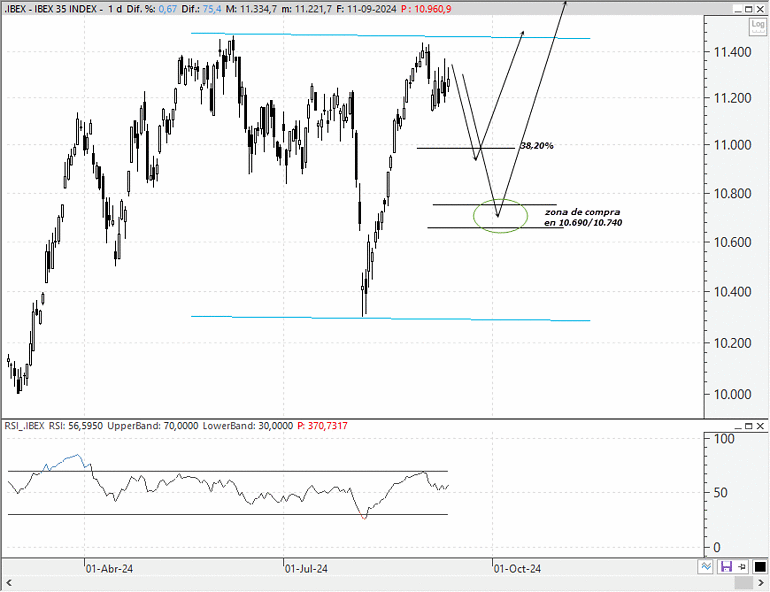Minimize the IBEX price chart panel

(x=738, y=9)
